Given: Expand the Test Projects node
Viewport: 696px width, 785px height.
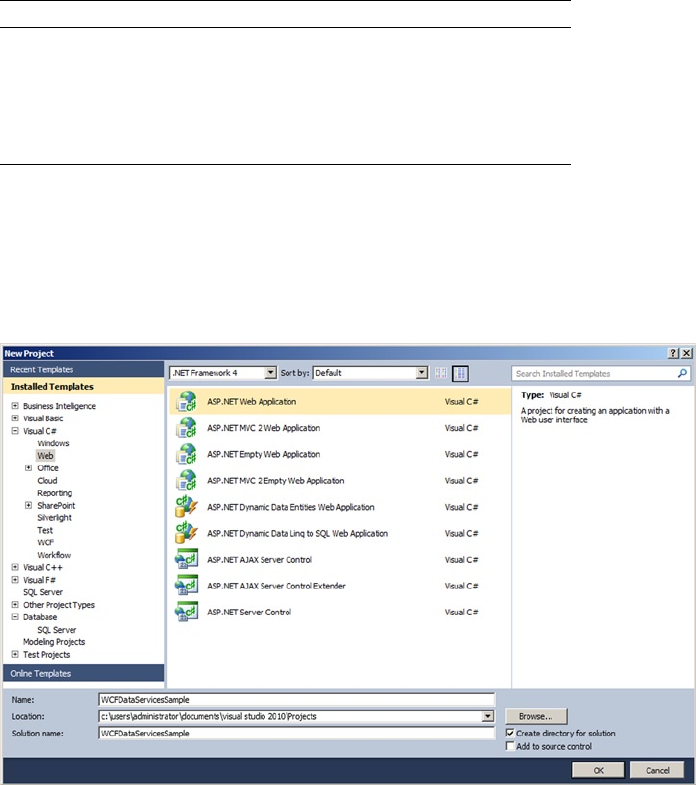Looking at the screenshot, I should [15, 654].
